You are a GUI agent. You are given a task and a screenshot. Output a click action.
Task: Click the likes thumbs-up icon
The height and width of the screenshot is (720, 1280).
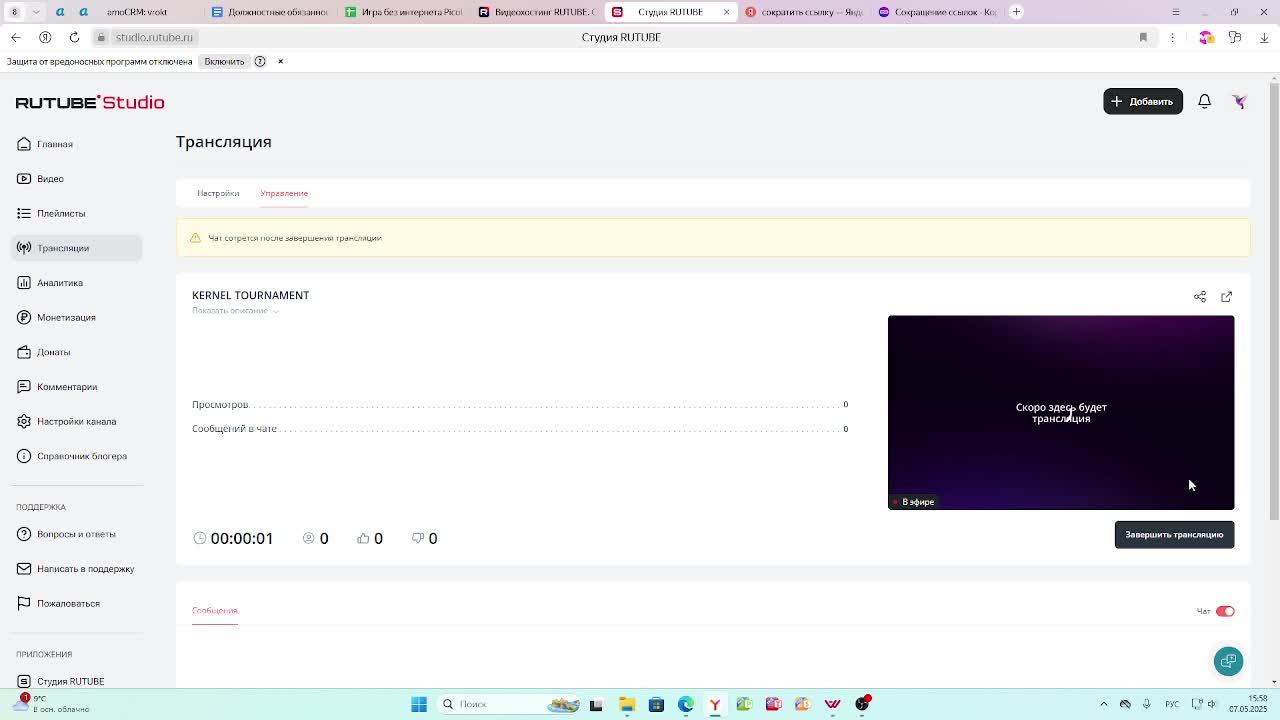(x=363, y=538)
